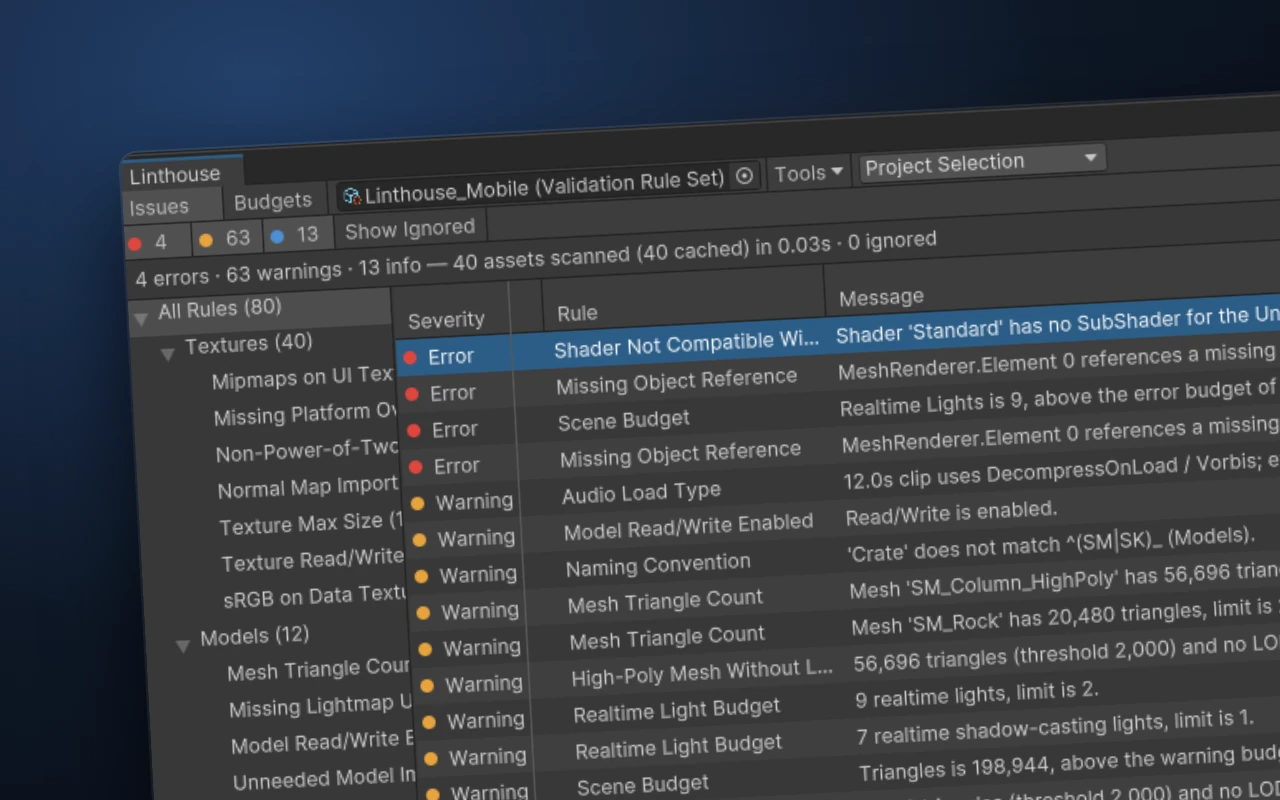
Task: Select the Models (12) category
Action: [254, 636]
